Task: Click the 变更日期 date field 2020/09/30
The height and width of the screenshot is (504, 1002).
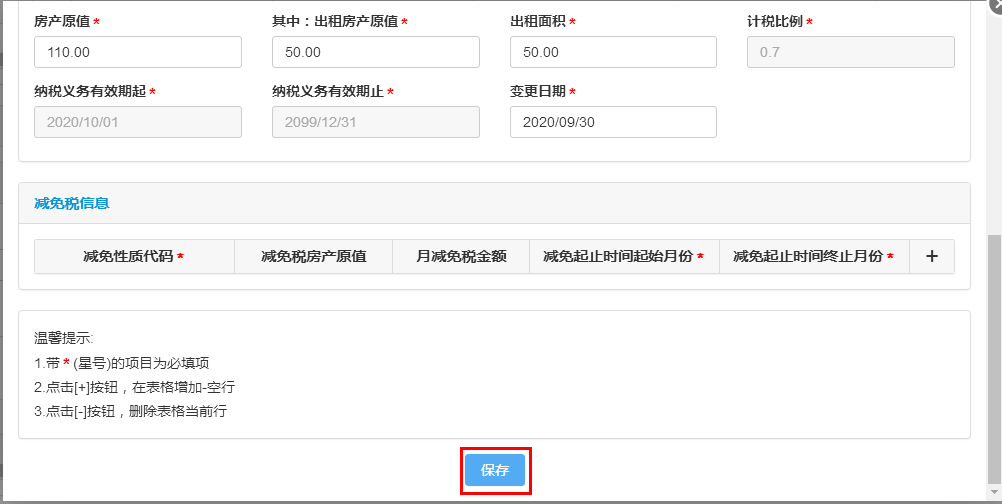Action: click(x=613, y=122)
